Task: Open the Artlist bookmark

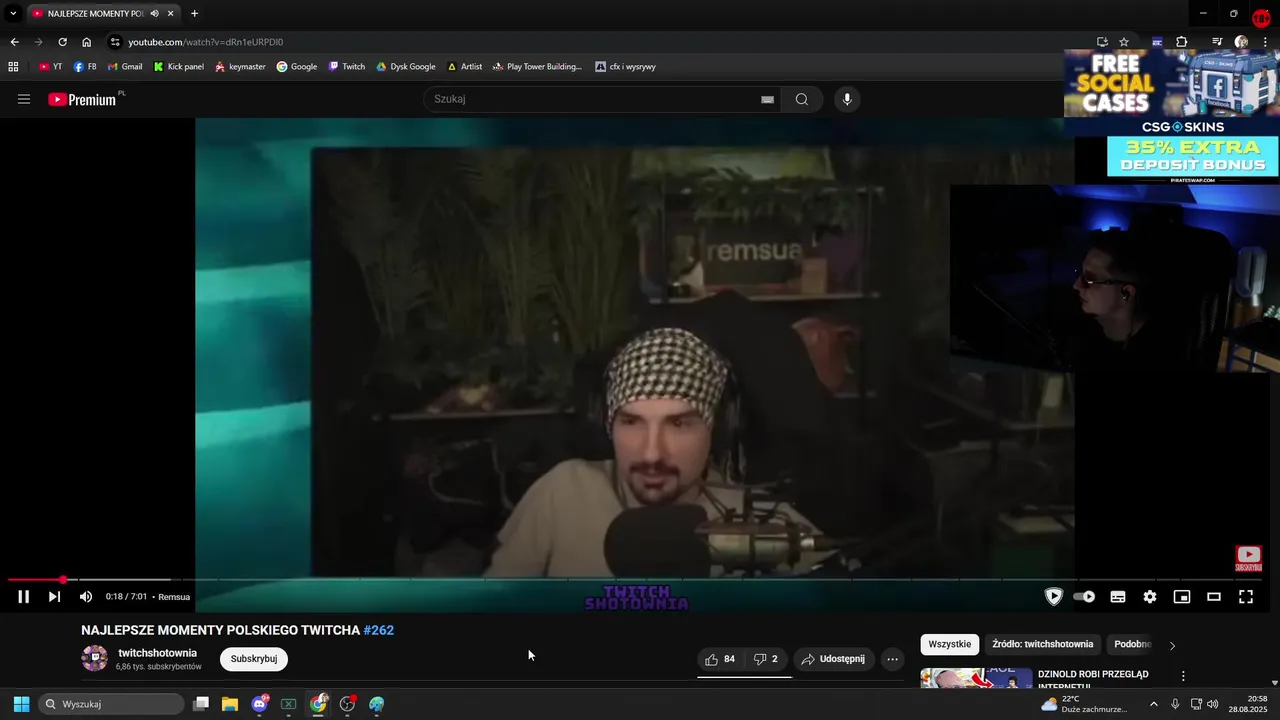Action: [464, 67]
